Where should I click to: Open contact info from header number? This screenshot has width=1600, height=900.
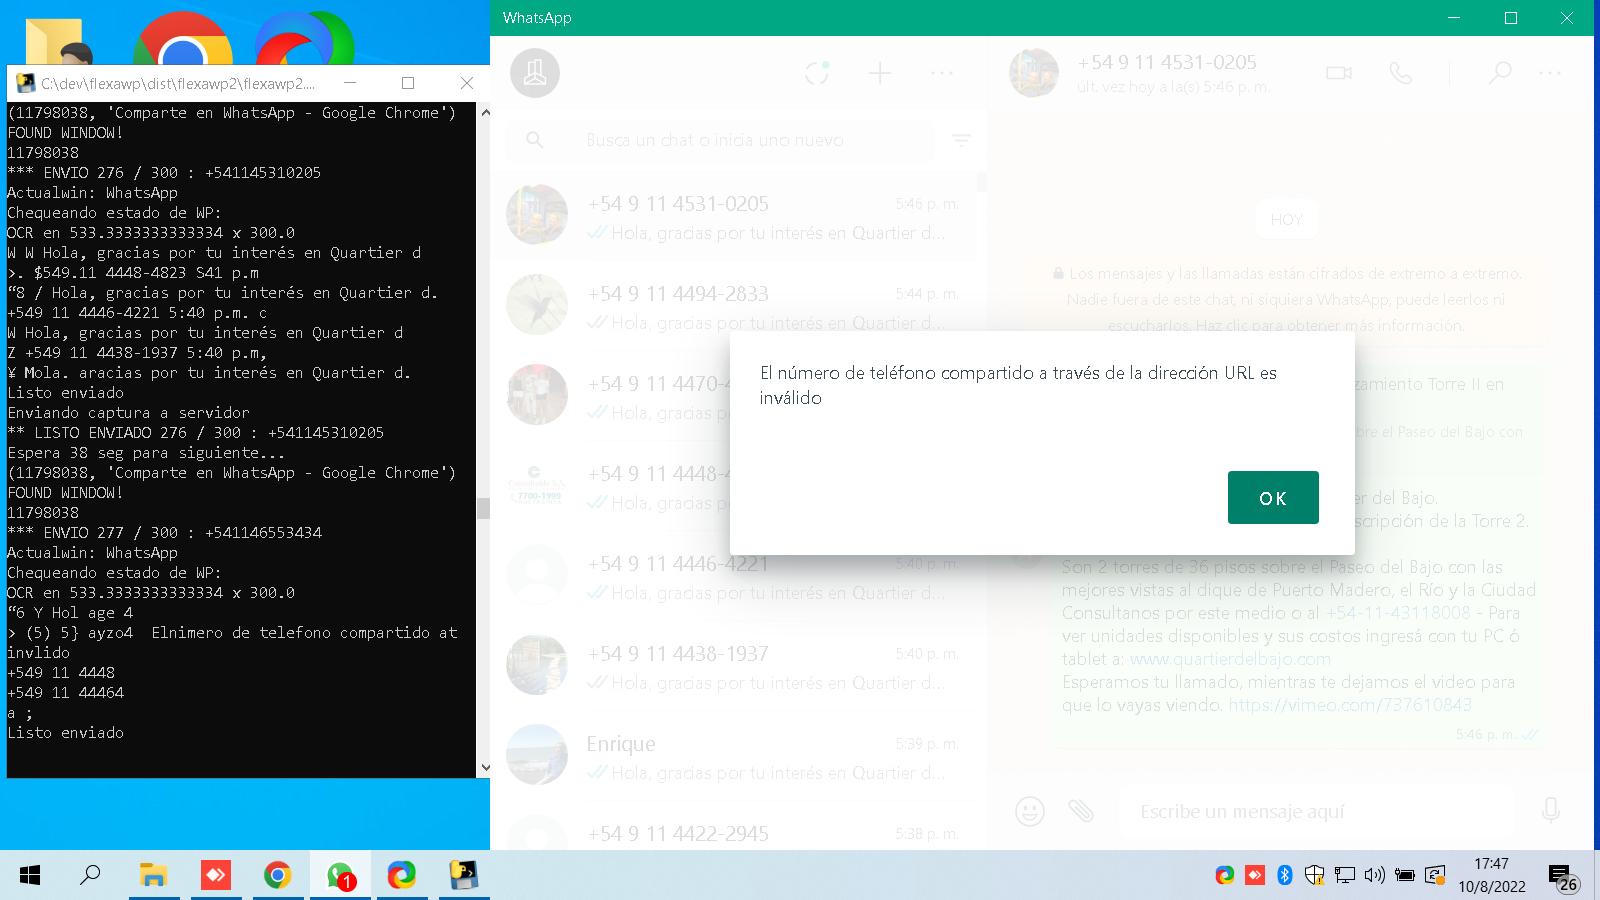pos(1167,62)
